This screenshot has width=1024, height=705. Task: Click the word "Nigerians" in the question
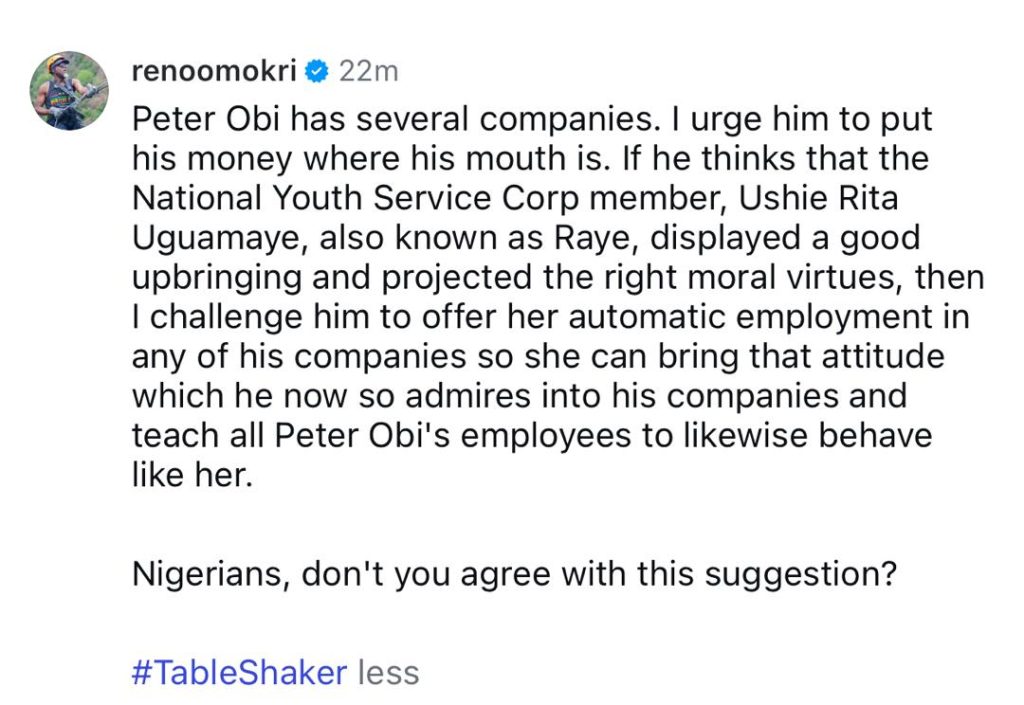point(210,575)
